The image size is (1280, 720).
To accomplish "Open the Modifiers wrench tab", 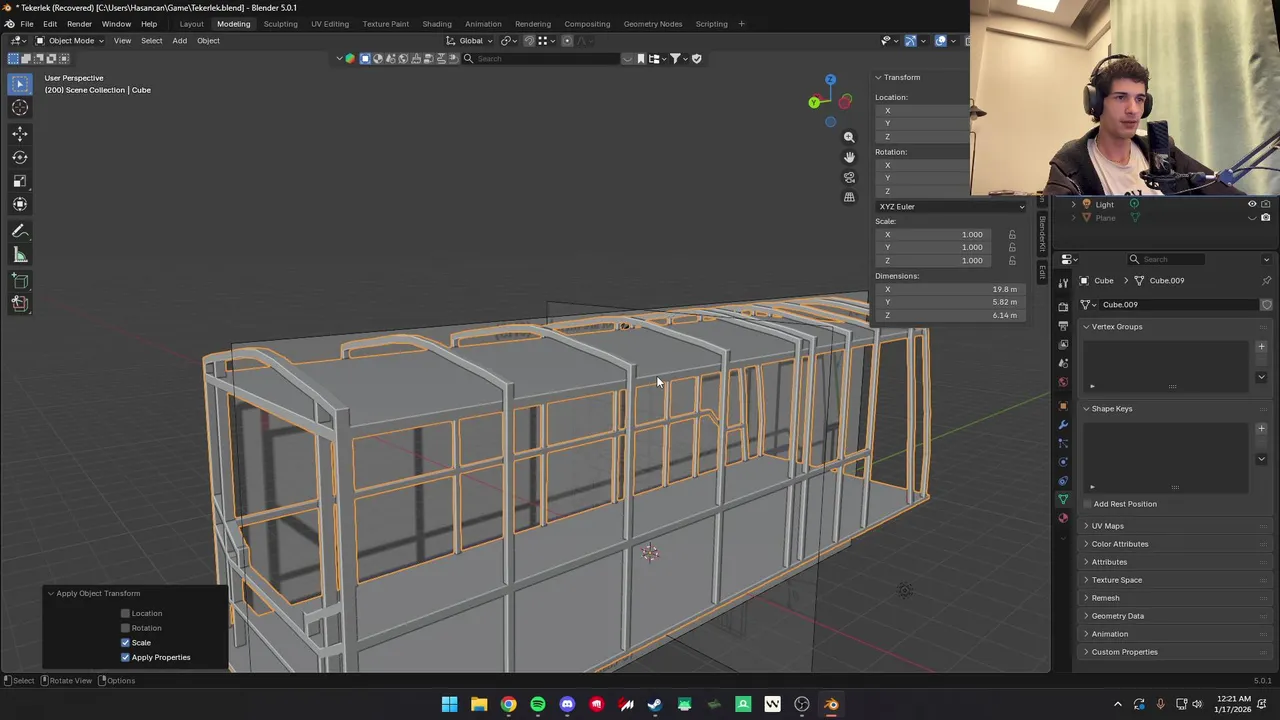I will (x=1063, y=425).
